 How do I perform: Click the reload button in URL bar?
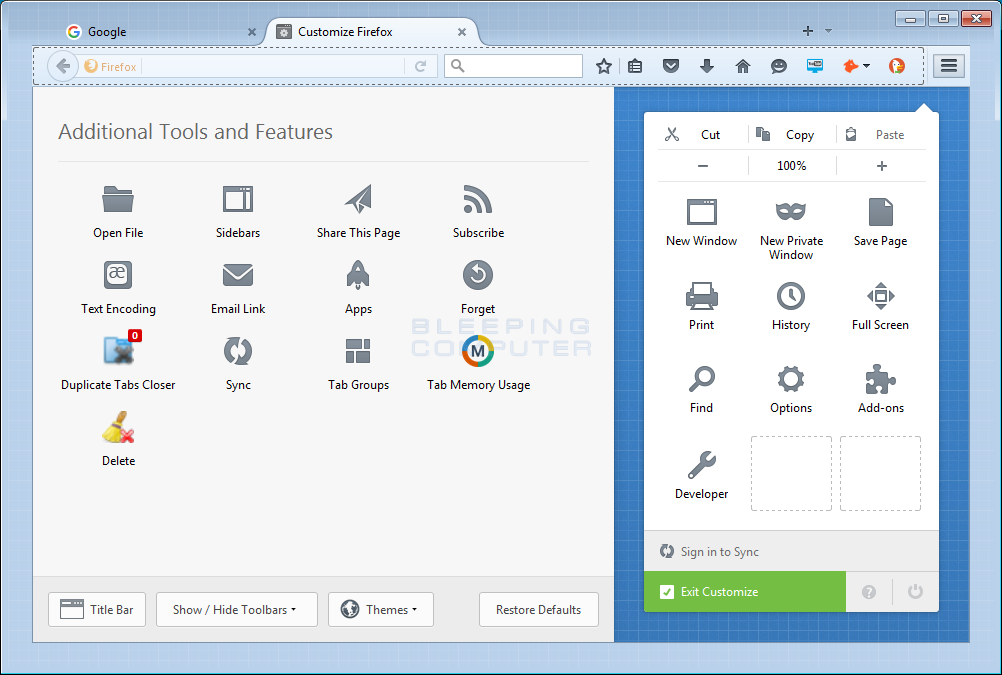coord(420,66)
